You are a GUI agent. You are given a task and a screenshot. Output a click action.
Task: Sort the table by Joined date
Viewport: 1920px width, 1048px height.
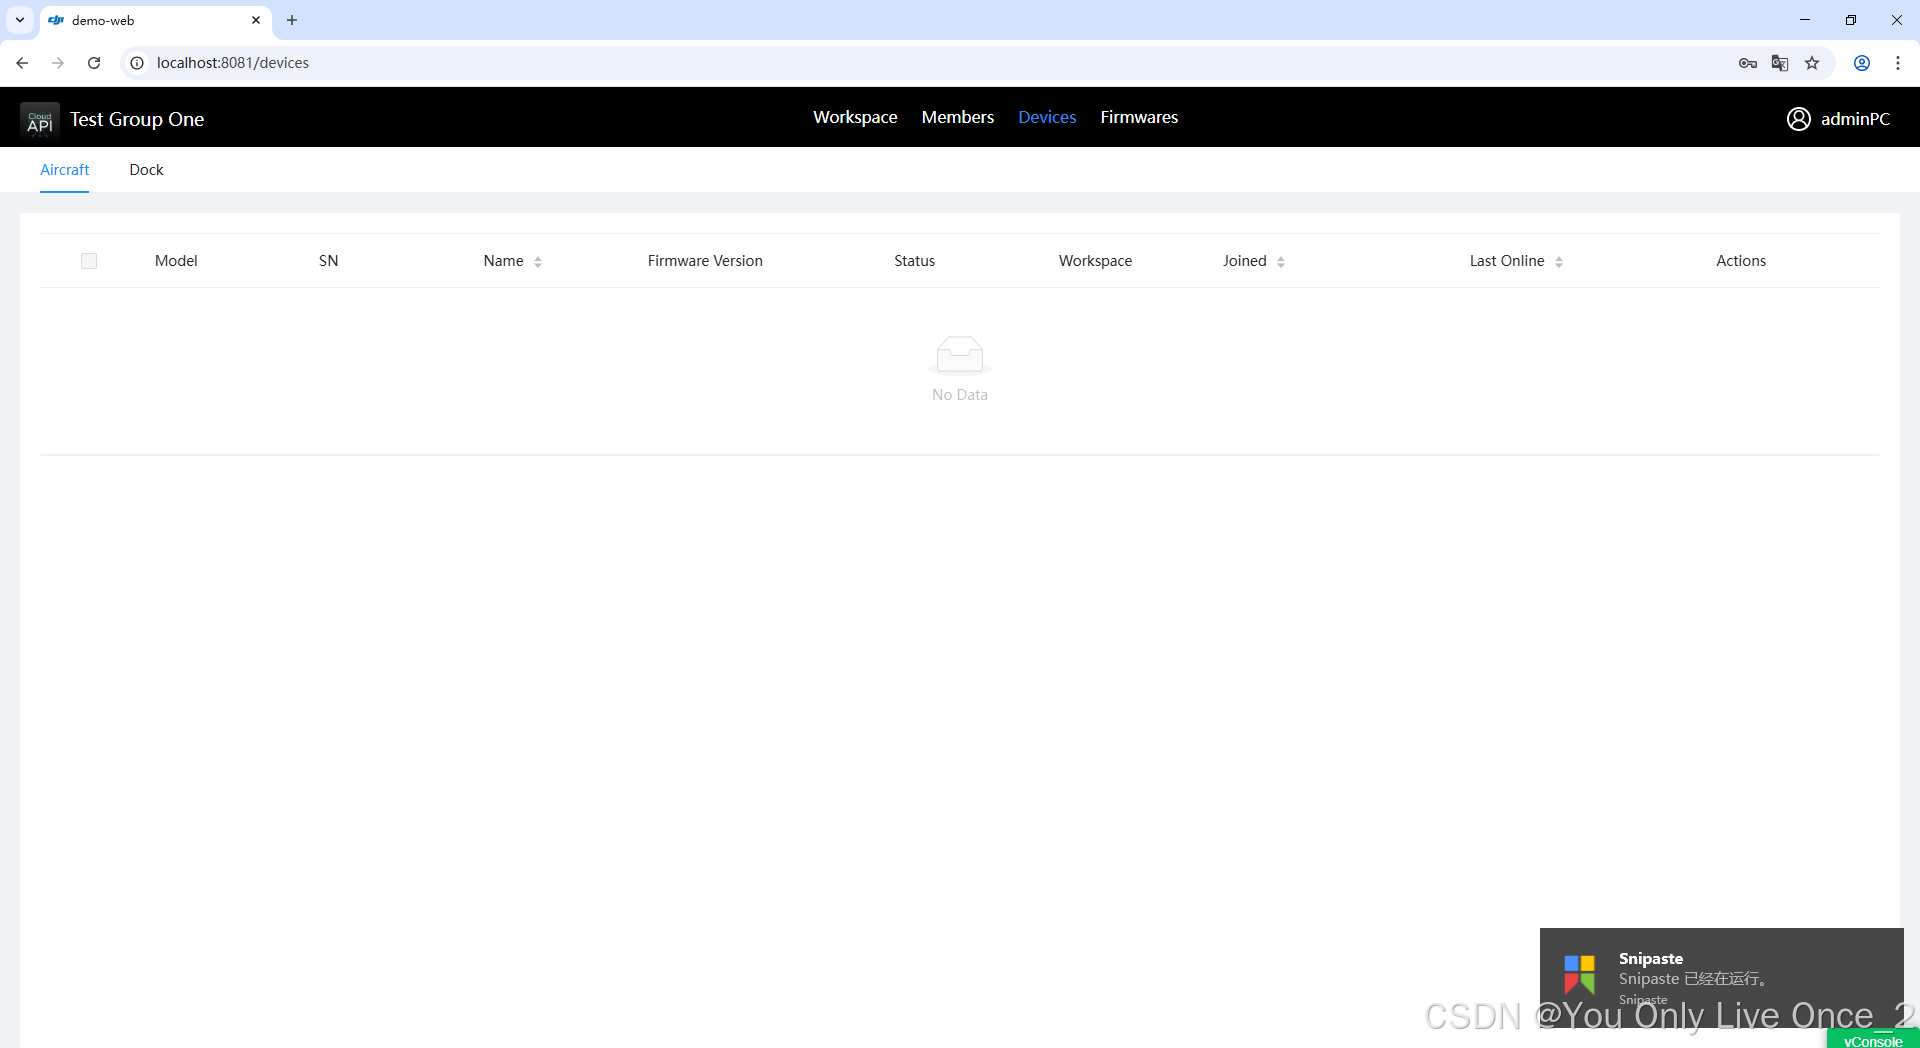tap(1281, 262)
